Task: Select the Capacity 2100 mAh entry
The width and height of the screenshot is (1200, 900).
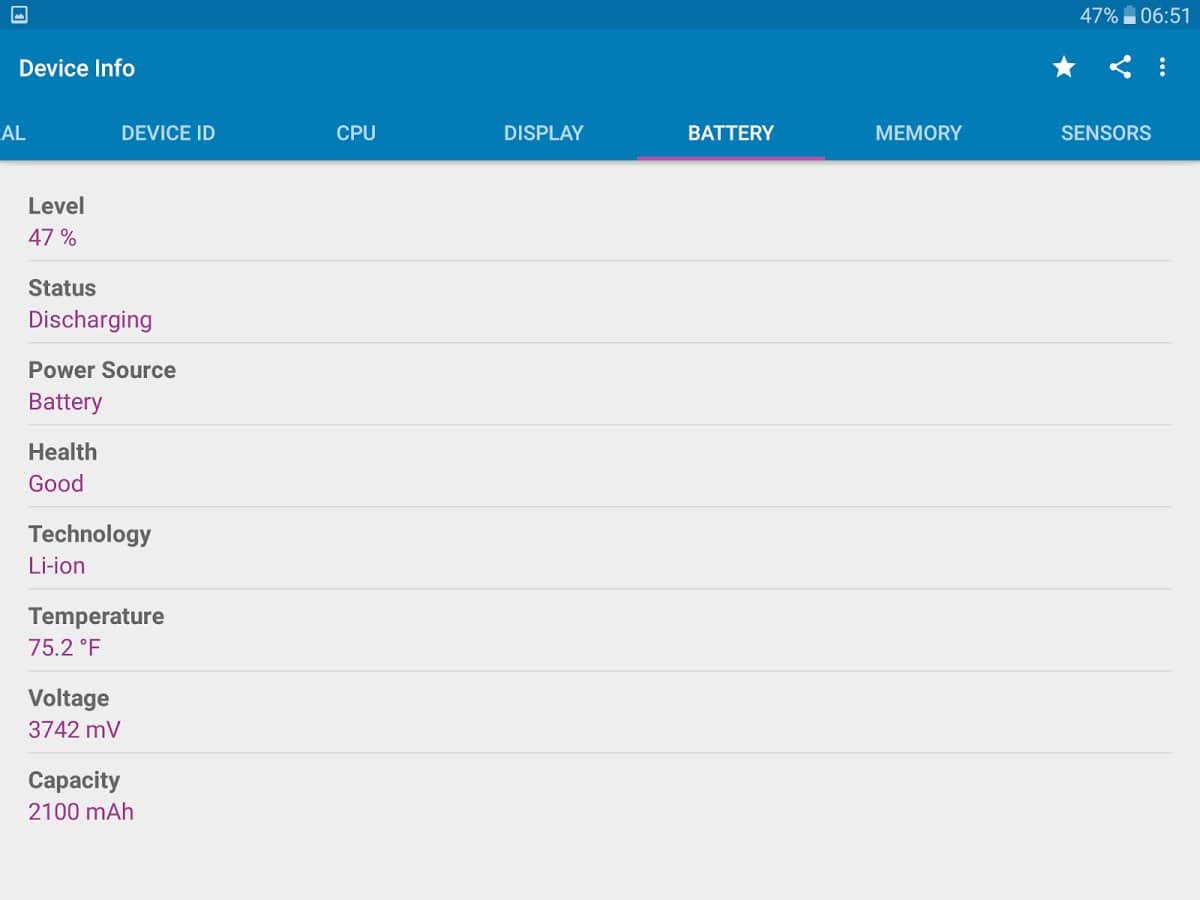Action: [x=600, y=795]
